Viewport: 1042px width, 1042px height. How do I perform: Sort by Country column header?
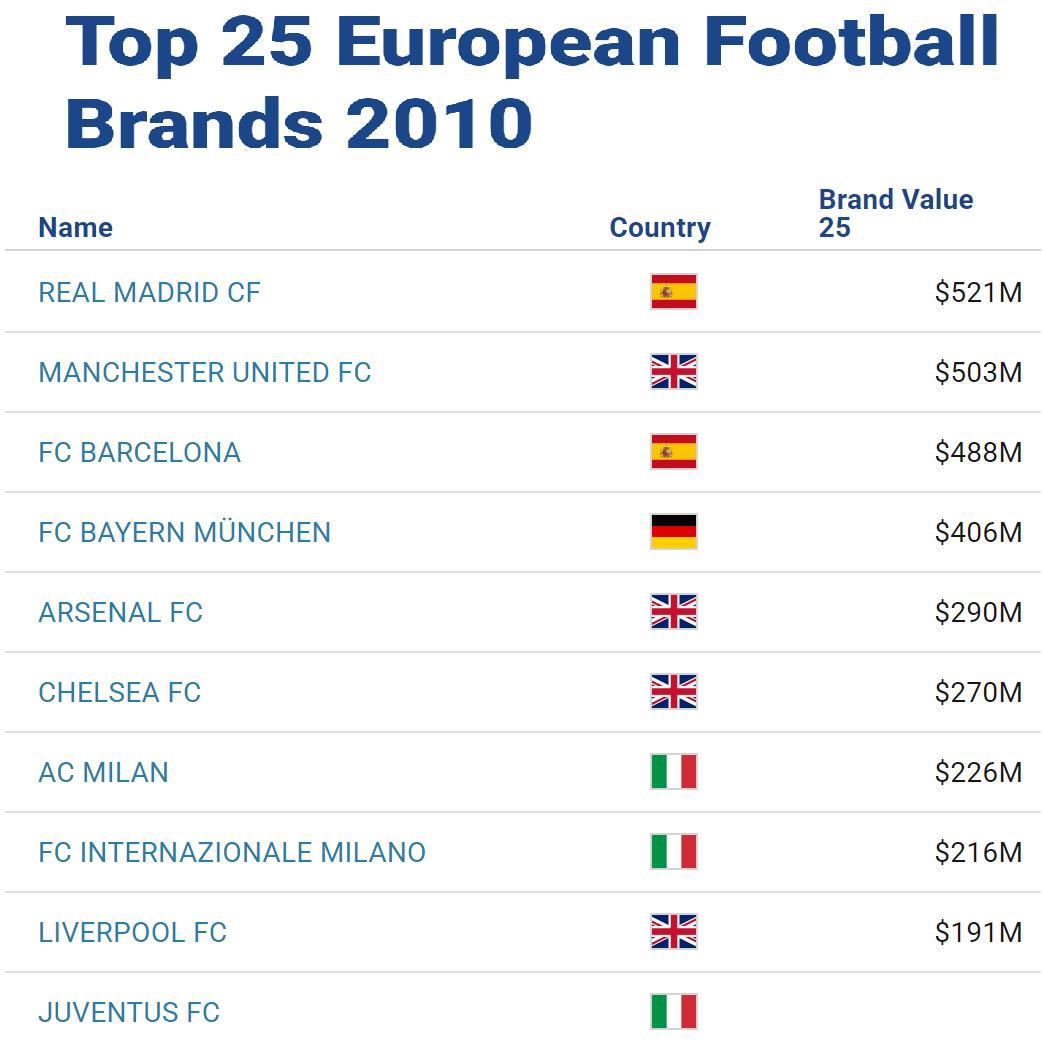[660, 228]
